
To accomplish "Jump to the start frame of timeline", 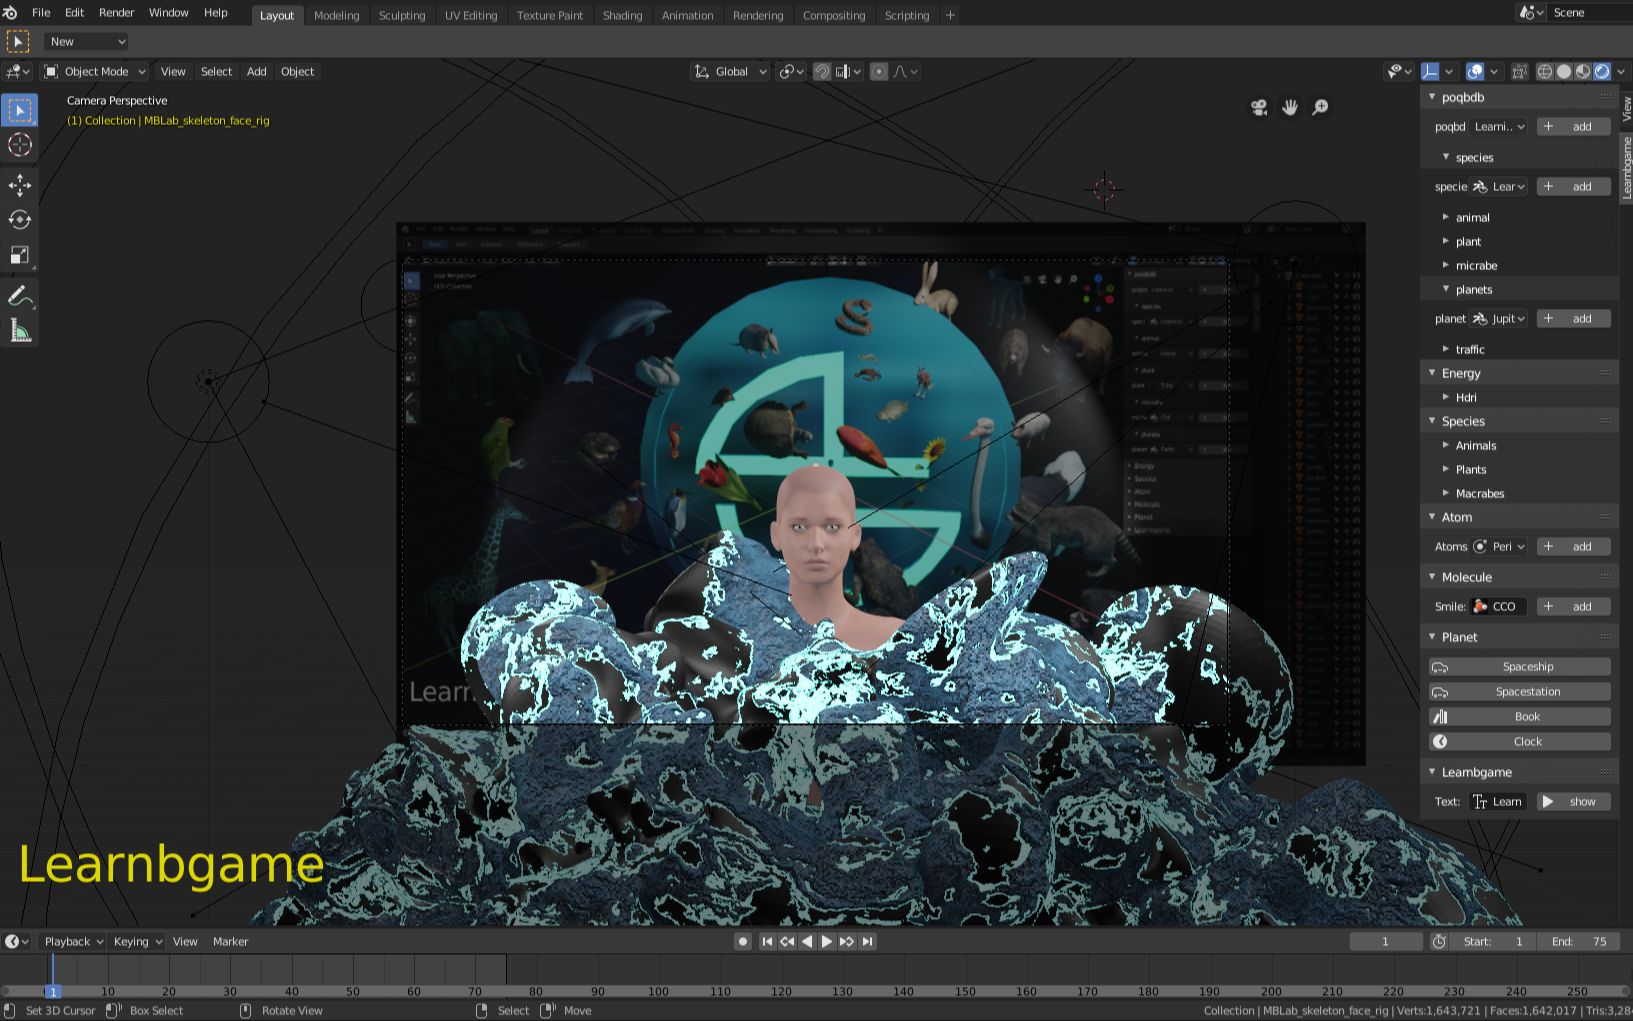I will (767, 941).
